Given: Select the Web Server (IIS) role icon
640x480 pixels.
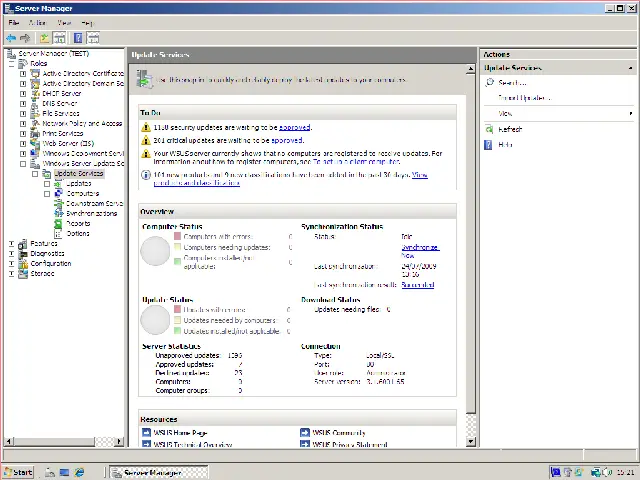Looking at the screenshot, I should point(36,144).
